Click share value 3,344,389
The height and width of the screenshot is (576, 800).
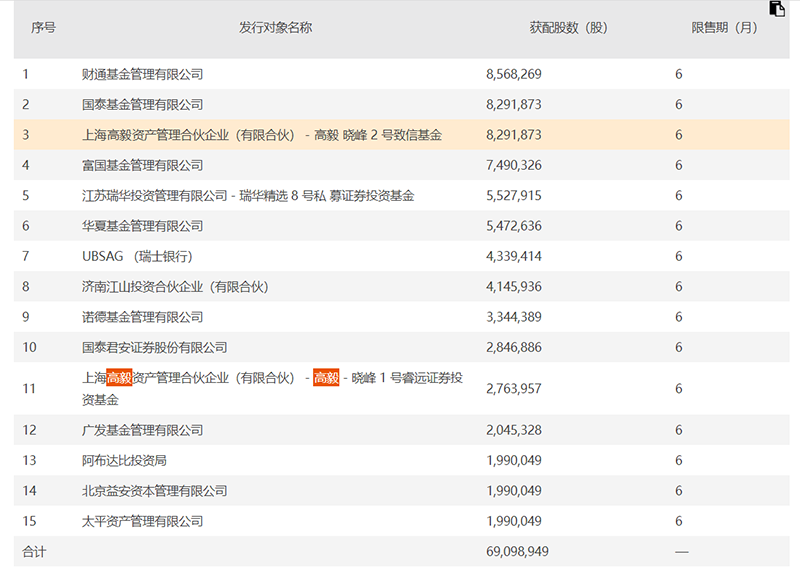point(514,317)
